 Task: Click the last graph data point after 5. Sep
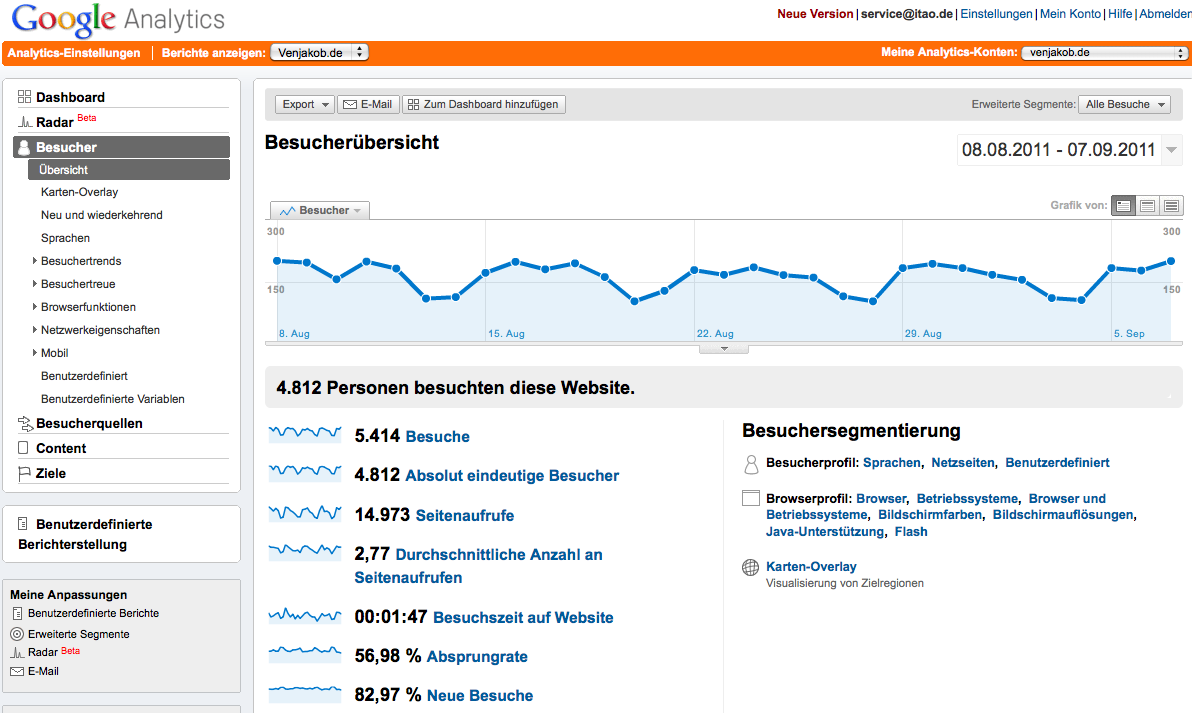pyautogui.click(x=1171, y=261)
